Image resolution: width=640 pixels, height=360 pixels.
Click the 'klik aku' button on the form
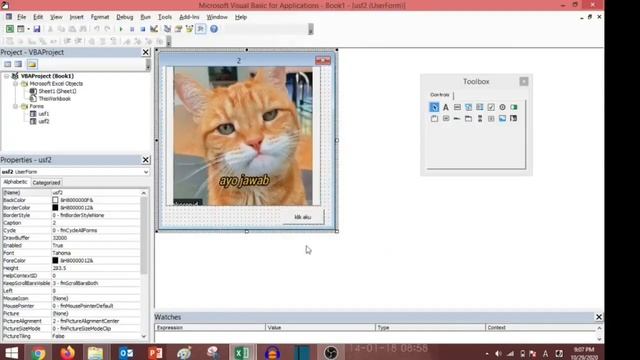[x=303, y=217]
